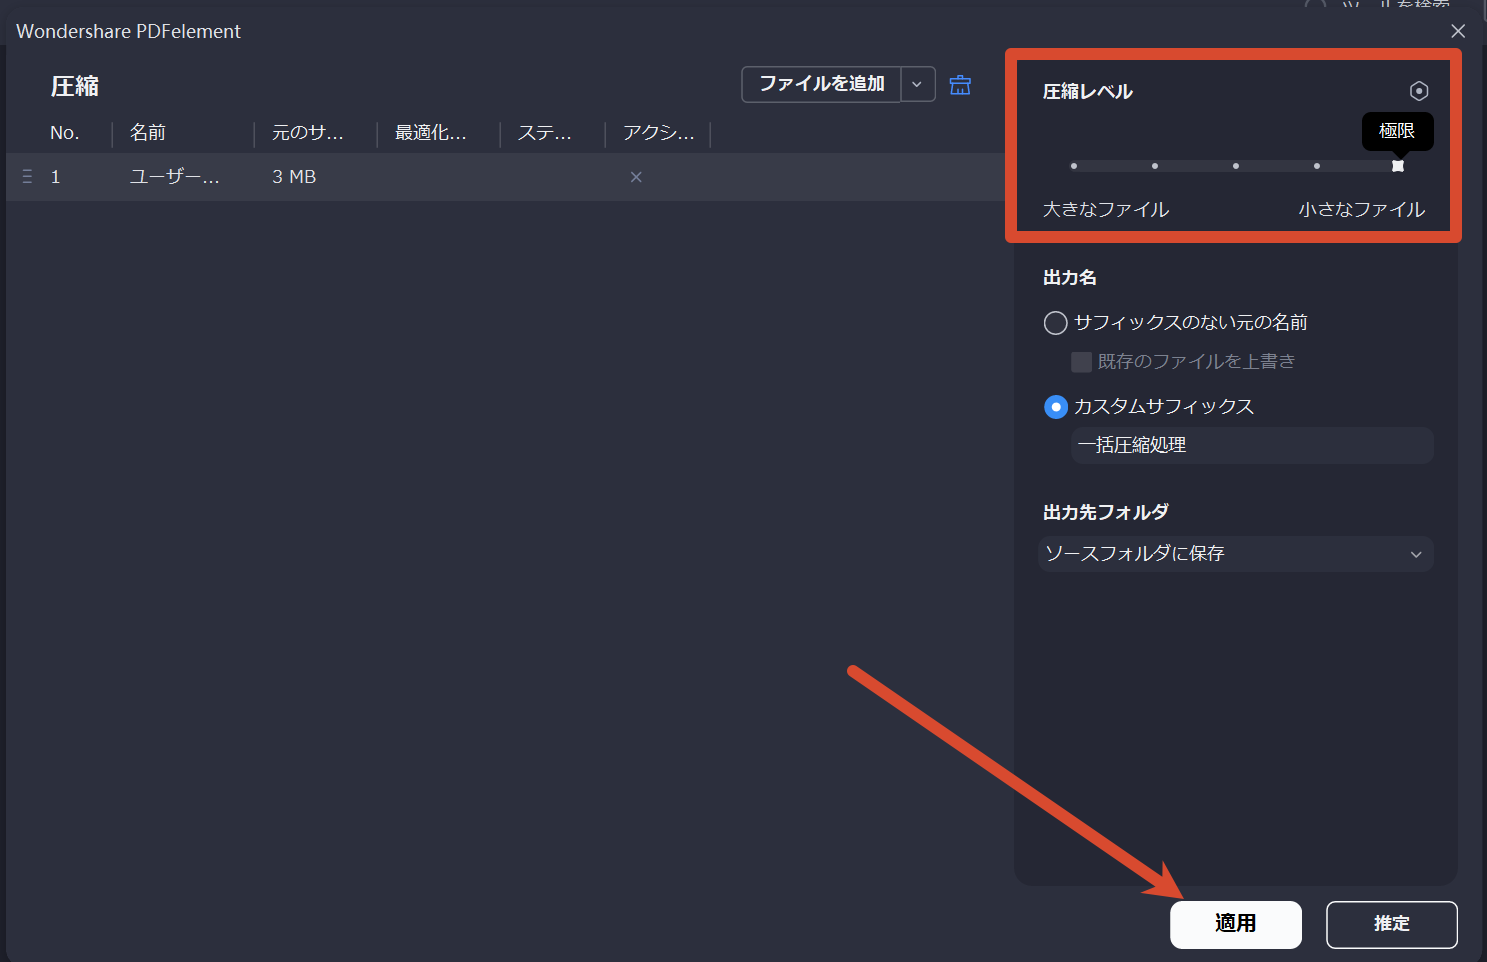Click the No. column header

coord(65,133)
